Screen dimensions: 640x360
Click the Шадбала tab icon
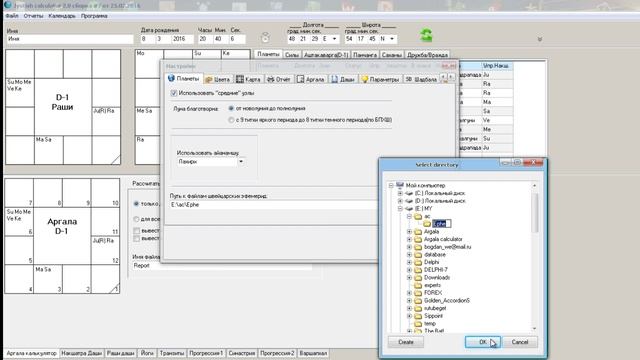[409, 79]
